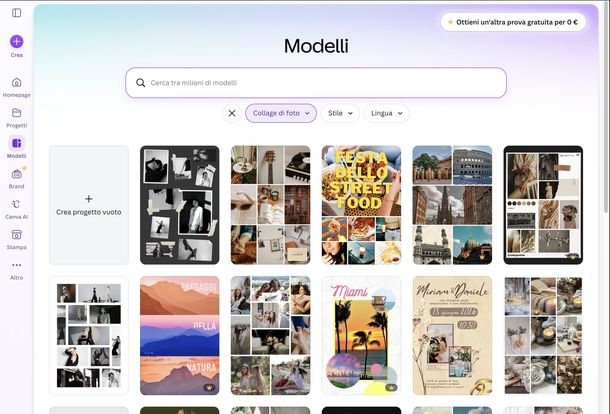
Task: Open cozy candles grid collage template
Action: pos(543,335)
